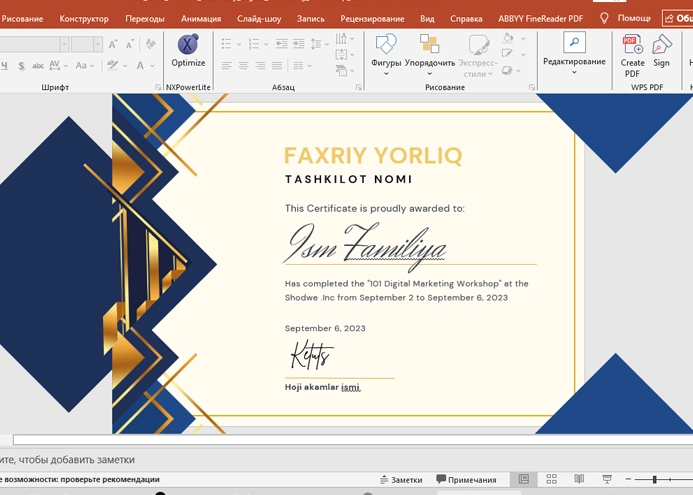Click the convert to SmartArt icon
Viewport: 693px width, 495px height.
point(341,70)
